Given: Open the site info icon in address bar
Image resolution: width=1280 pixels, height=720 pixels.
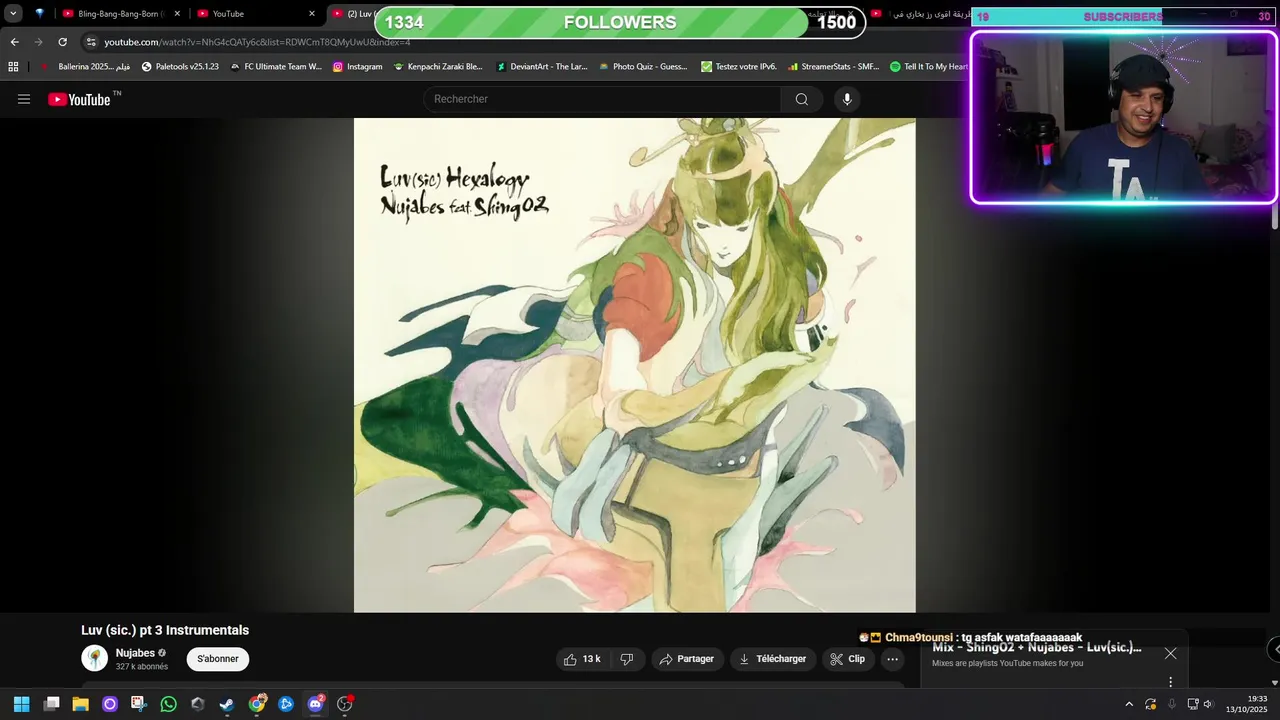Looking at the screenshot, I should (91, 42).
